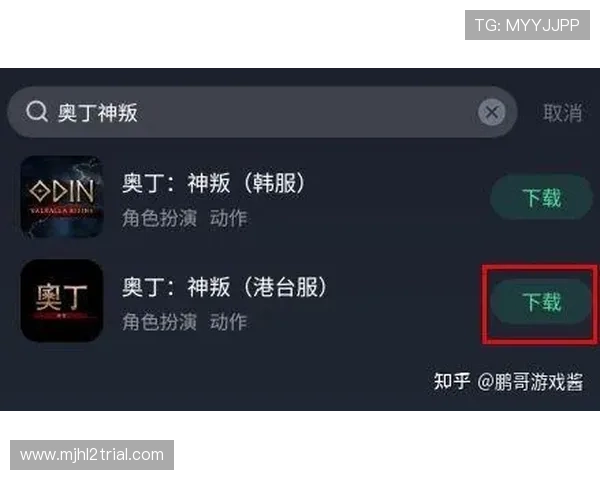Open the ODIN Valhalla Rising app icon
600x480 pixels.
[62, 197]
